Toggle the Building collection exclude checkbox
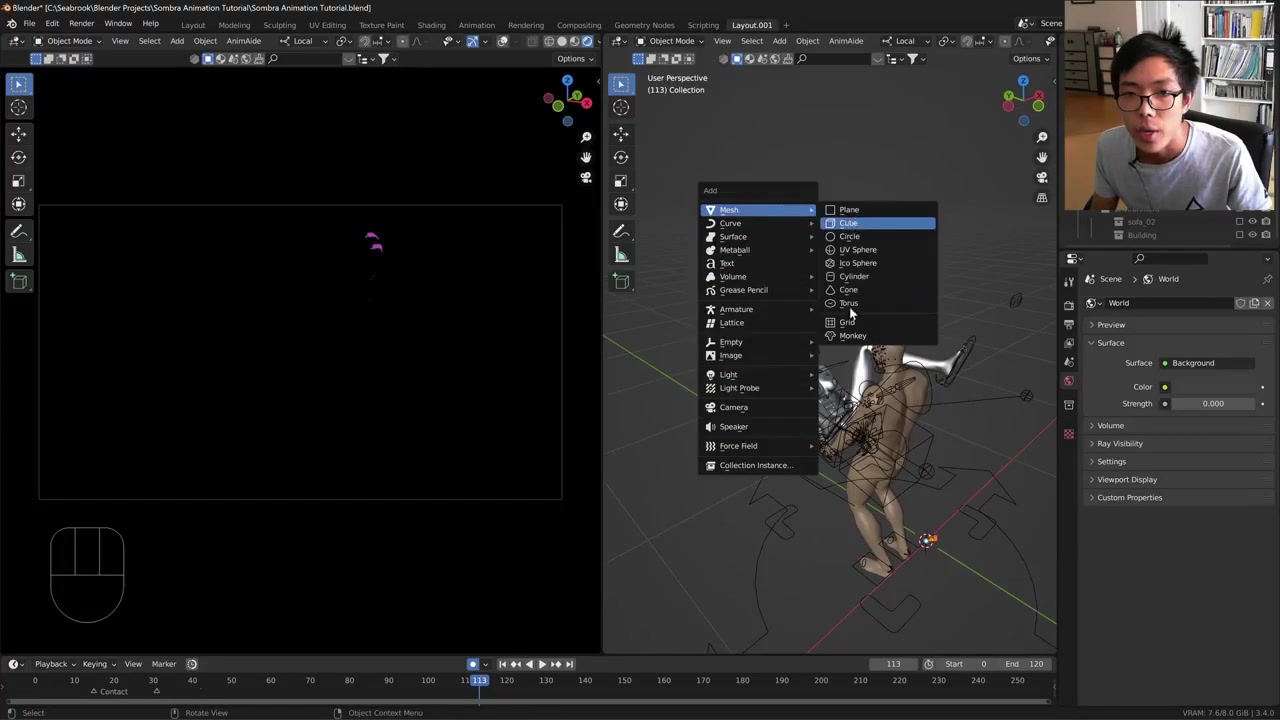The height and width of the screenshot is (720, 1280). pos(1240,235)
